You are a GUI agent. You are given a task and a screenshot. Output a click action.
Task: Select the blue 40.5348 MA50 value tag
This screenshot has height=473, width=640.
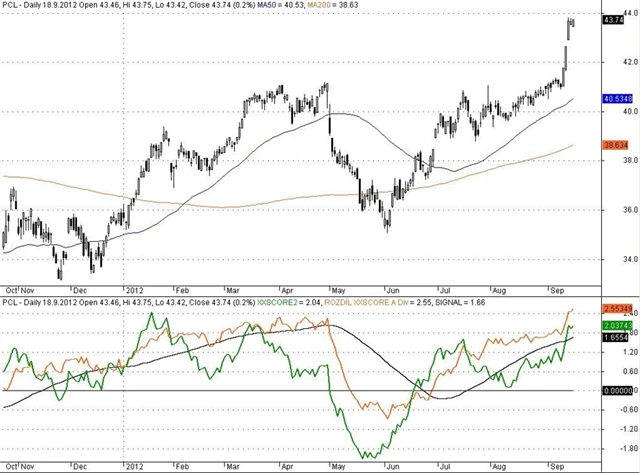[x=617, y=98]
